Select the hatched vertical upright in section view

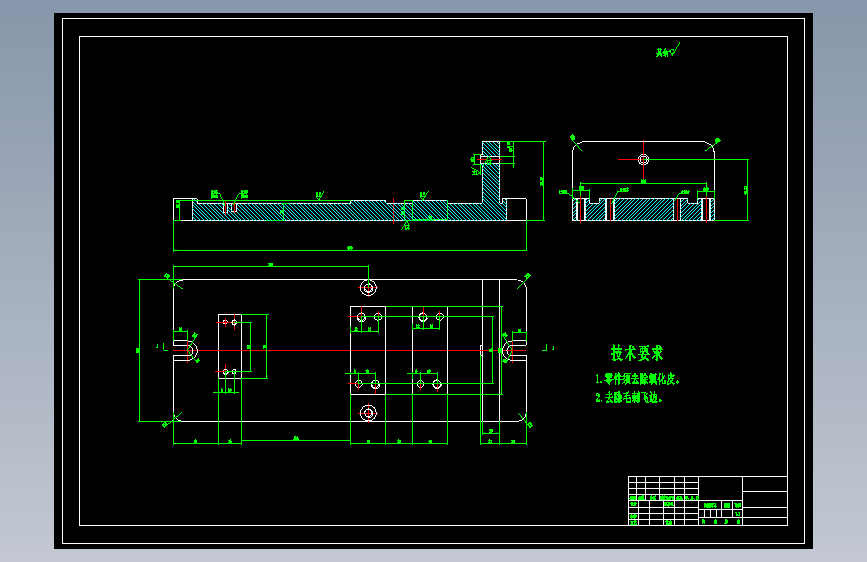(491, 173)
